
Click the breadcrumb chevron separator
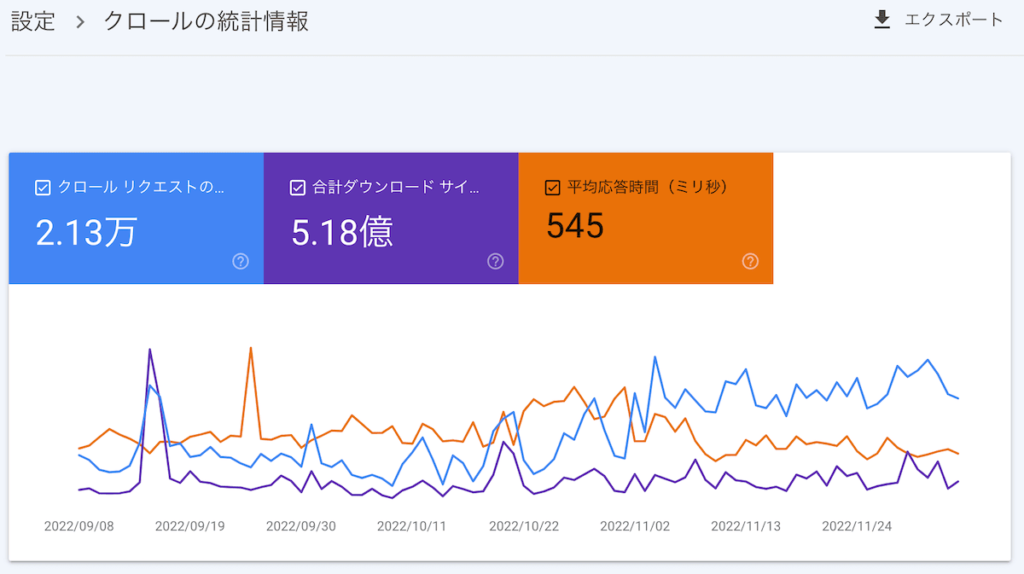(80, 22)
